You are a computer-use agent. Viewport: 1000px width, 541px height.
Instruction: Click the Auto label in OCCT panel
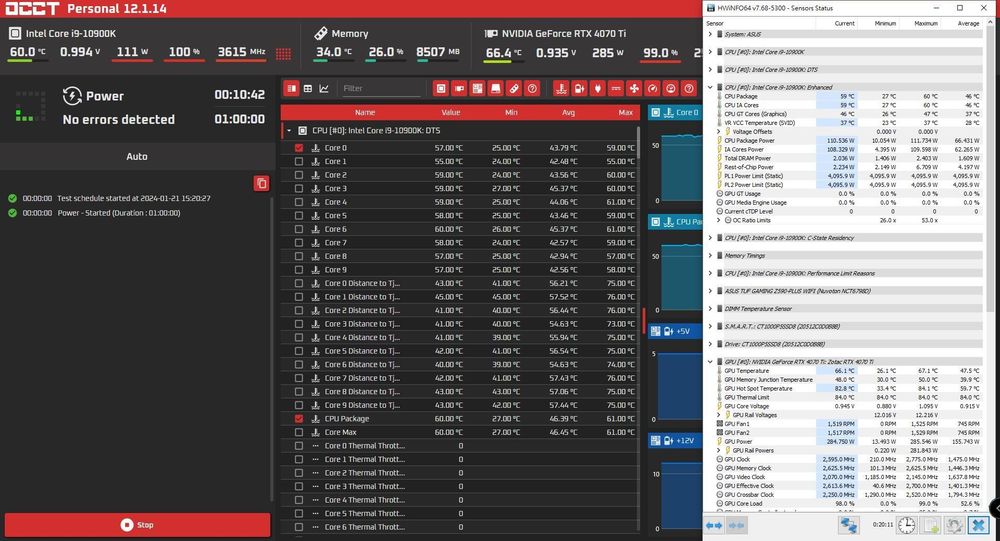pos(137,156)
